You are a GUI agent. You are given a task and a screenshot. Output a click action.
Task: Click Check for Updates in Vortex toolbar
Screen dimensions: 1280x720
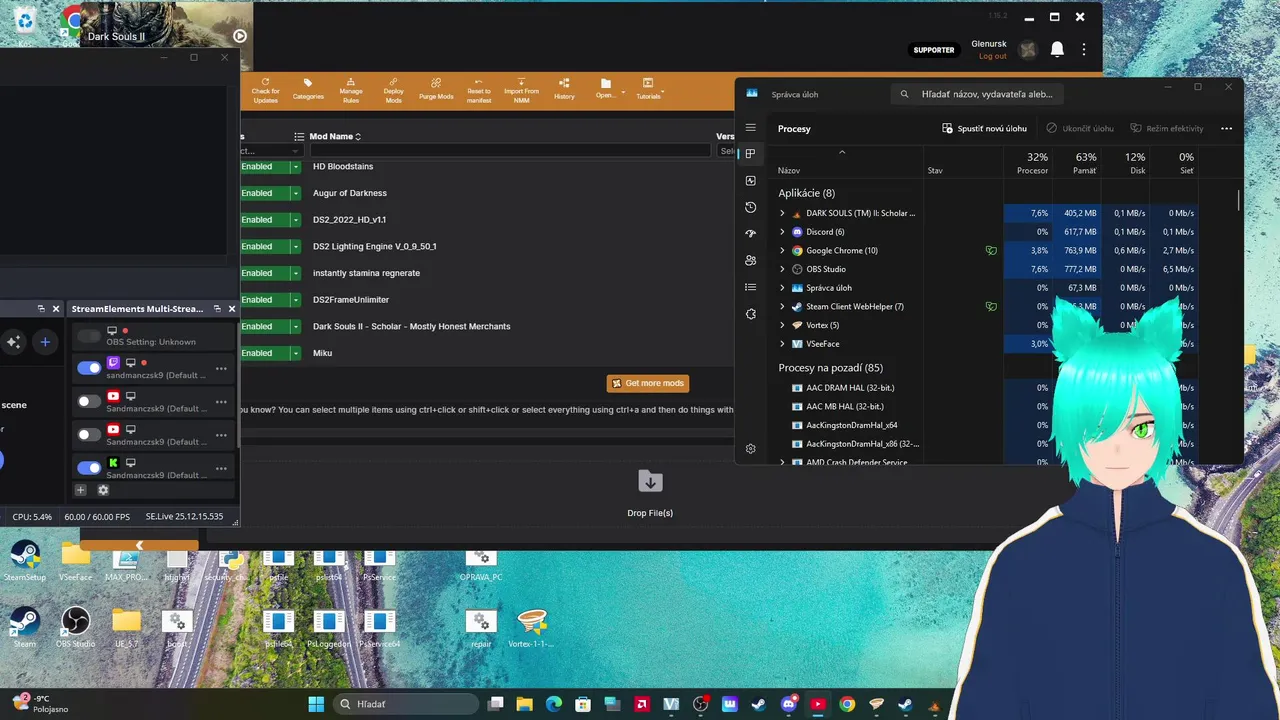pos(266,89)
